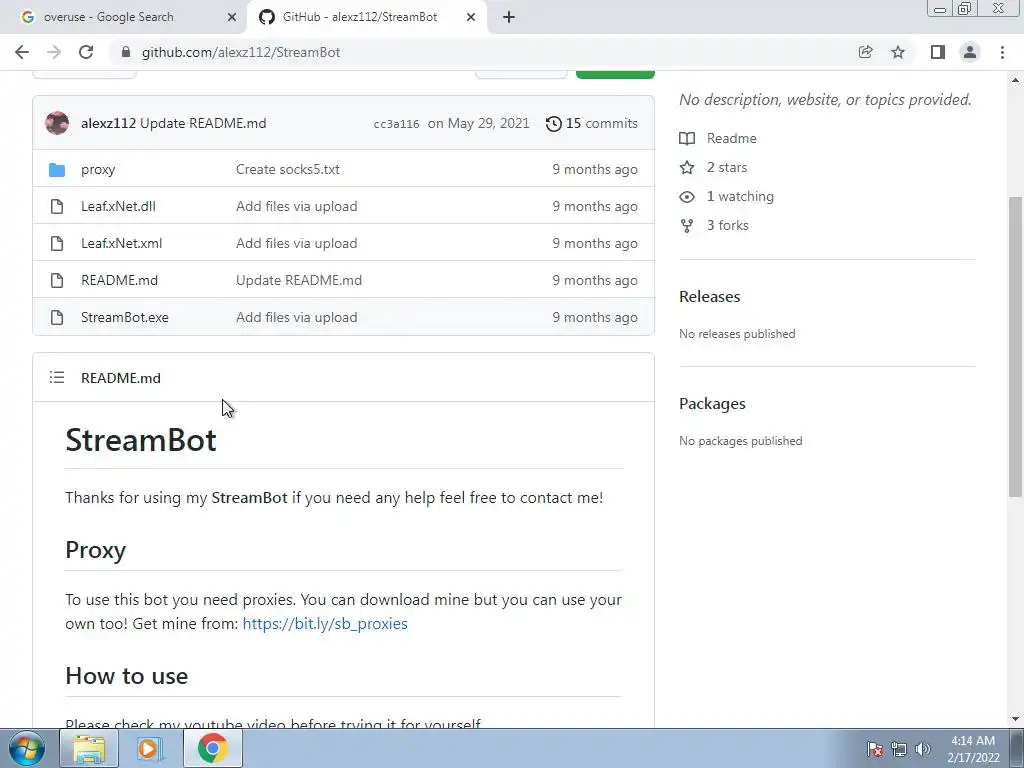View the 15 commits history
The width and height of the screenshot is (1024, 768).
[x=601, y=123]
